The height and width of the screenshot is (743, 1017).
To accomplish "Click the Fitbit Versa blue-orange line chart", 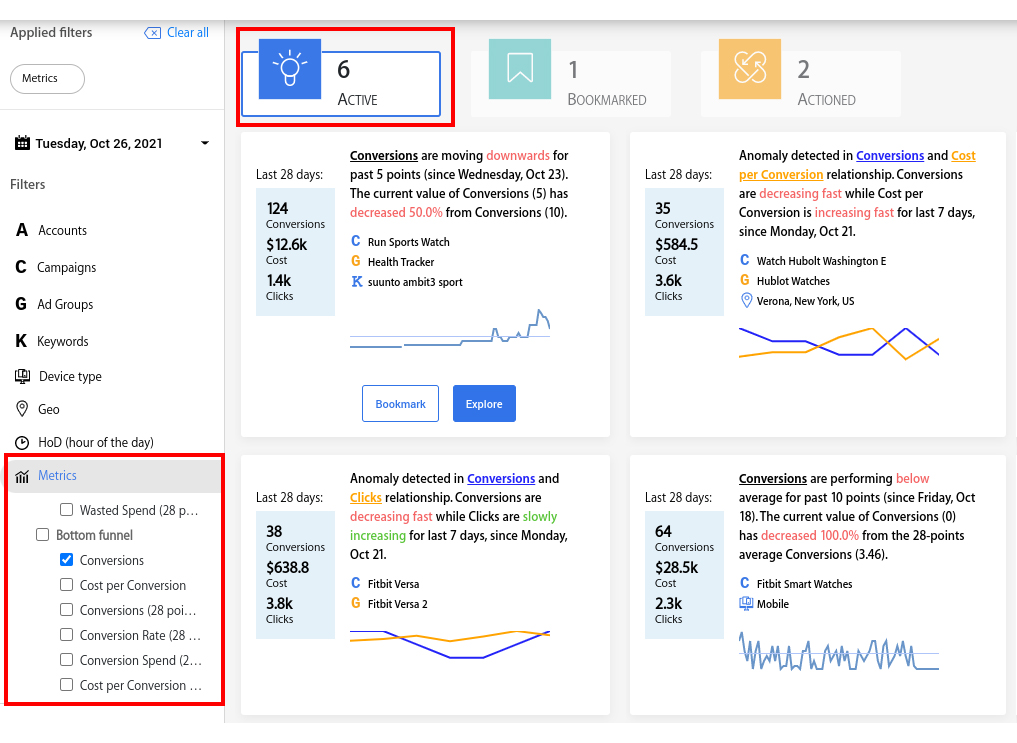I will [450, 644].
